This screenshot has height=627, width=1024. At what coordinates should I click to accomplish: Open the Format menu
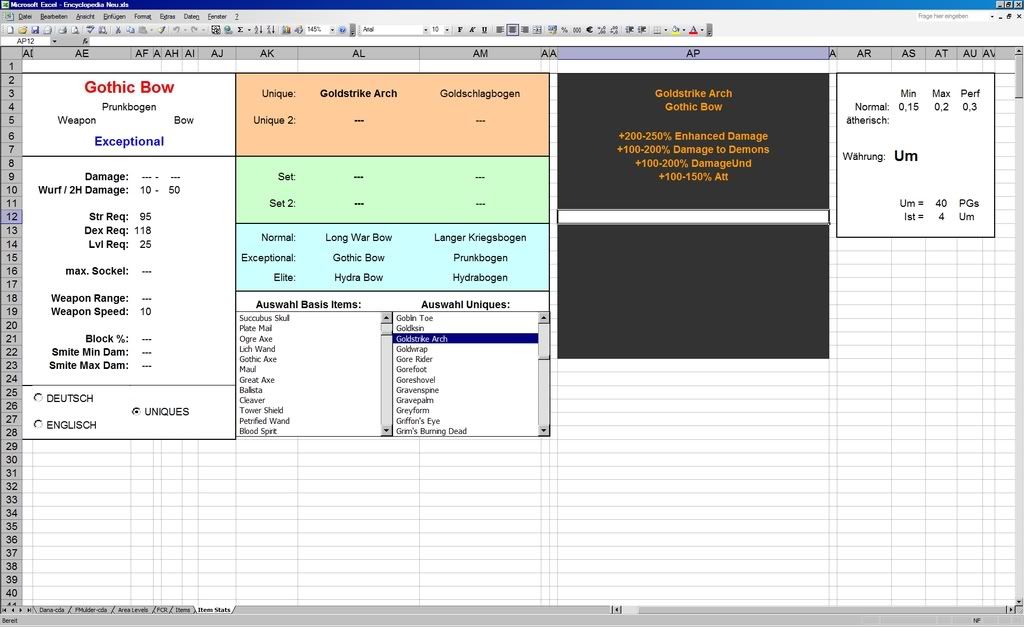(142, 16)
